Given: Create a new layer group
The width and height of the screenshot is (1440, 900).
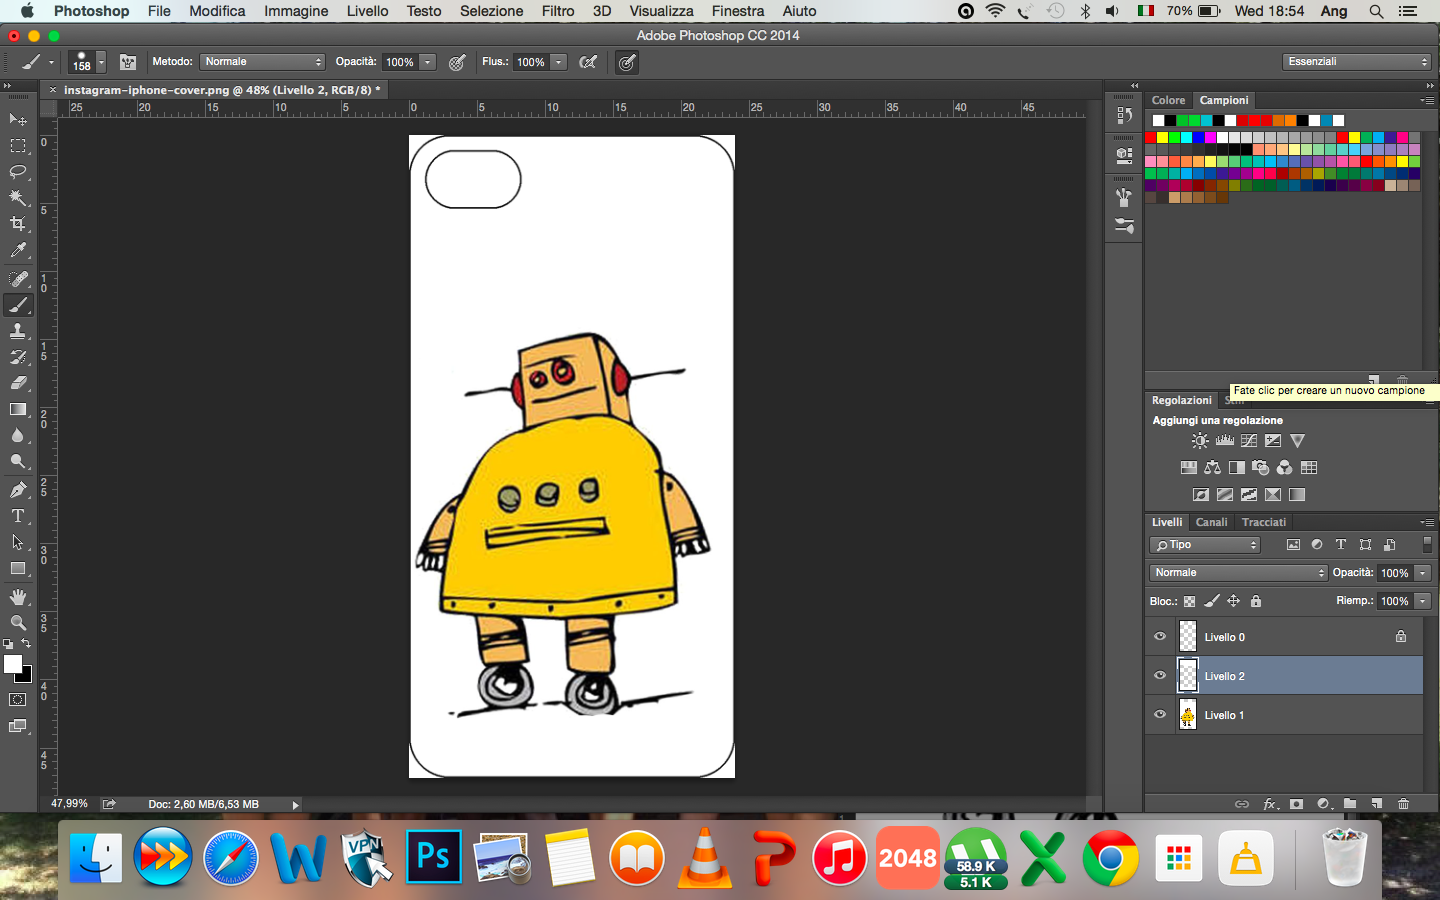Looking at the screenshot, I should pyautogui.click(x=1350, y=803).
